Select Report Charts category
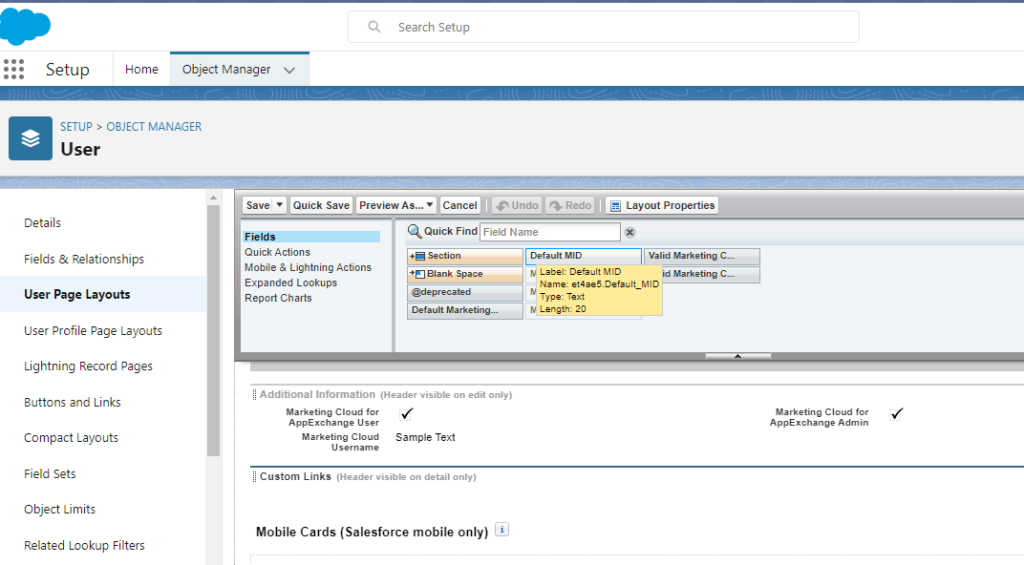 [278, 298]
